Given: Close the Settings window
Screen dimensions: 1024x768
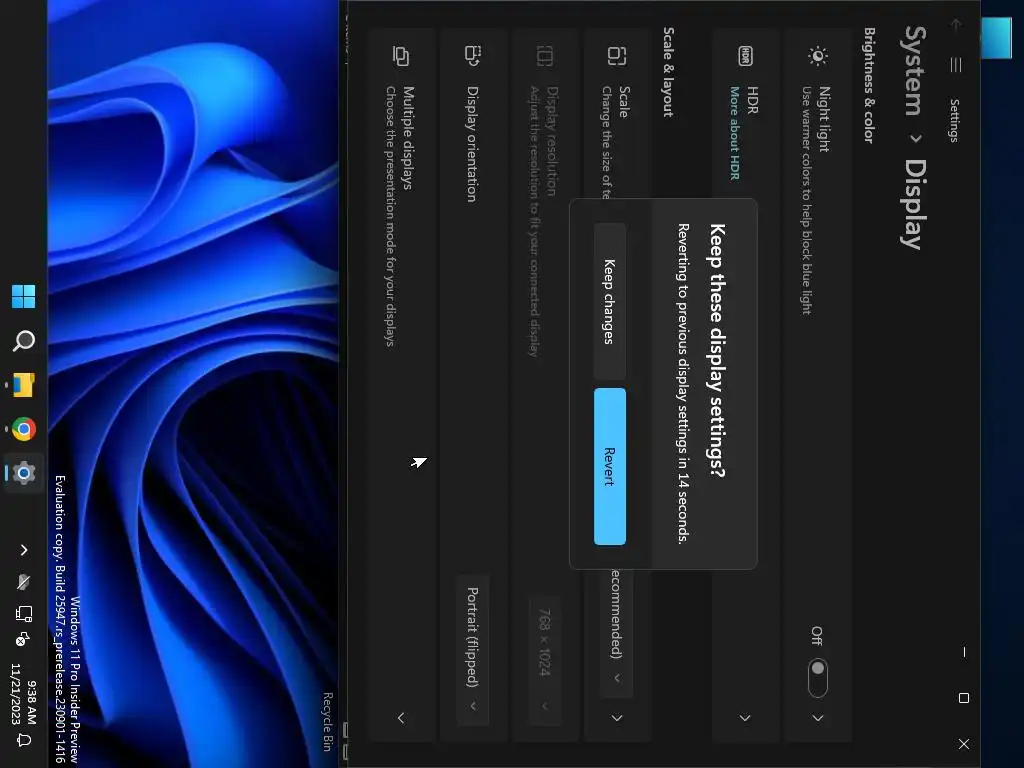Looking at the screenshot, I should pos(964,743).
